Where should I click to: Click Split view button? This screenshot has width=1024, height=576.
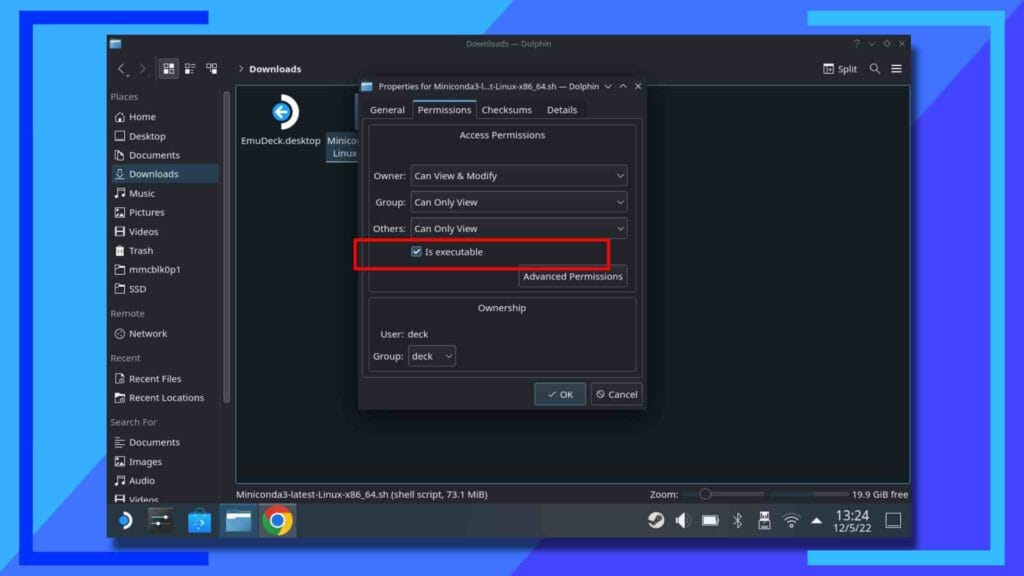pos(840,69)
